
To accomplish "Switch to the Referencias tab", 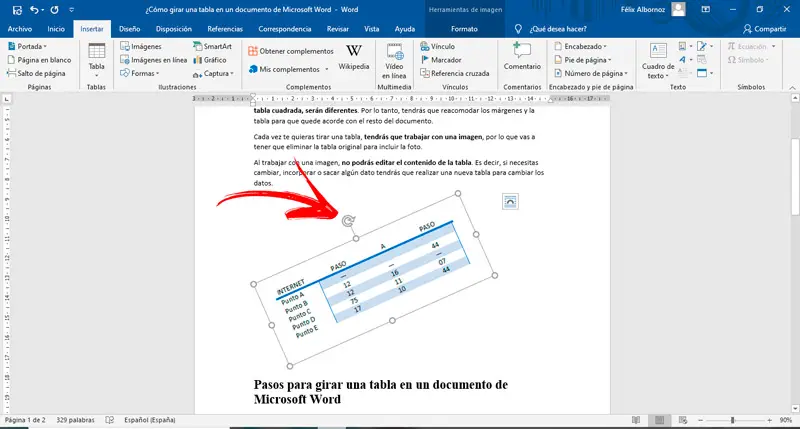I will pos(225,29).
